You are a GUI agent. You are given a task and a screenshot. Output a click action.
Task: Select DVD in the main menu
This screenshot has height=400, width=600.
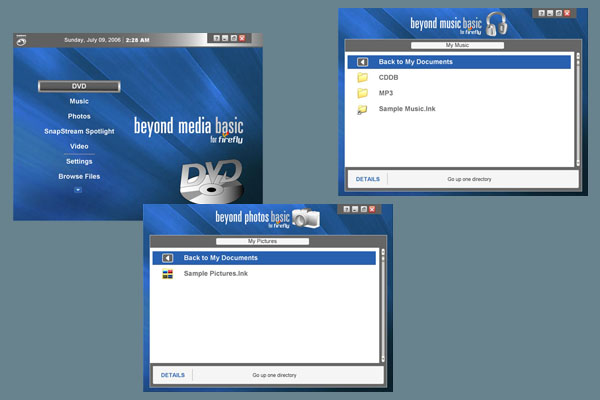pyautogui.click(x=79, y=86)
